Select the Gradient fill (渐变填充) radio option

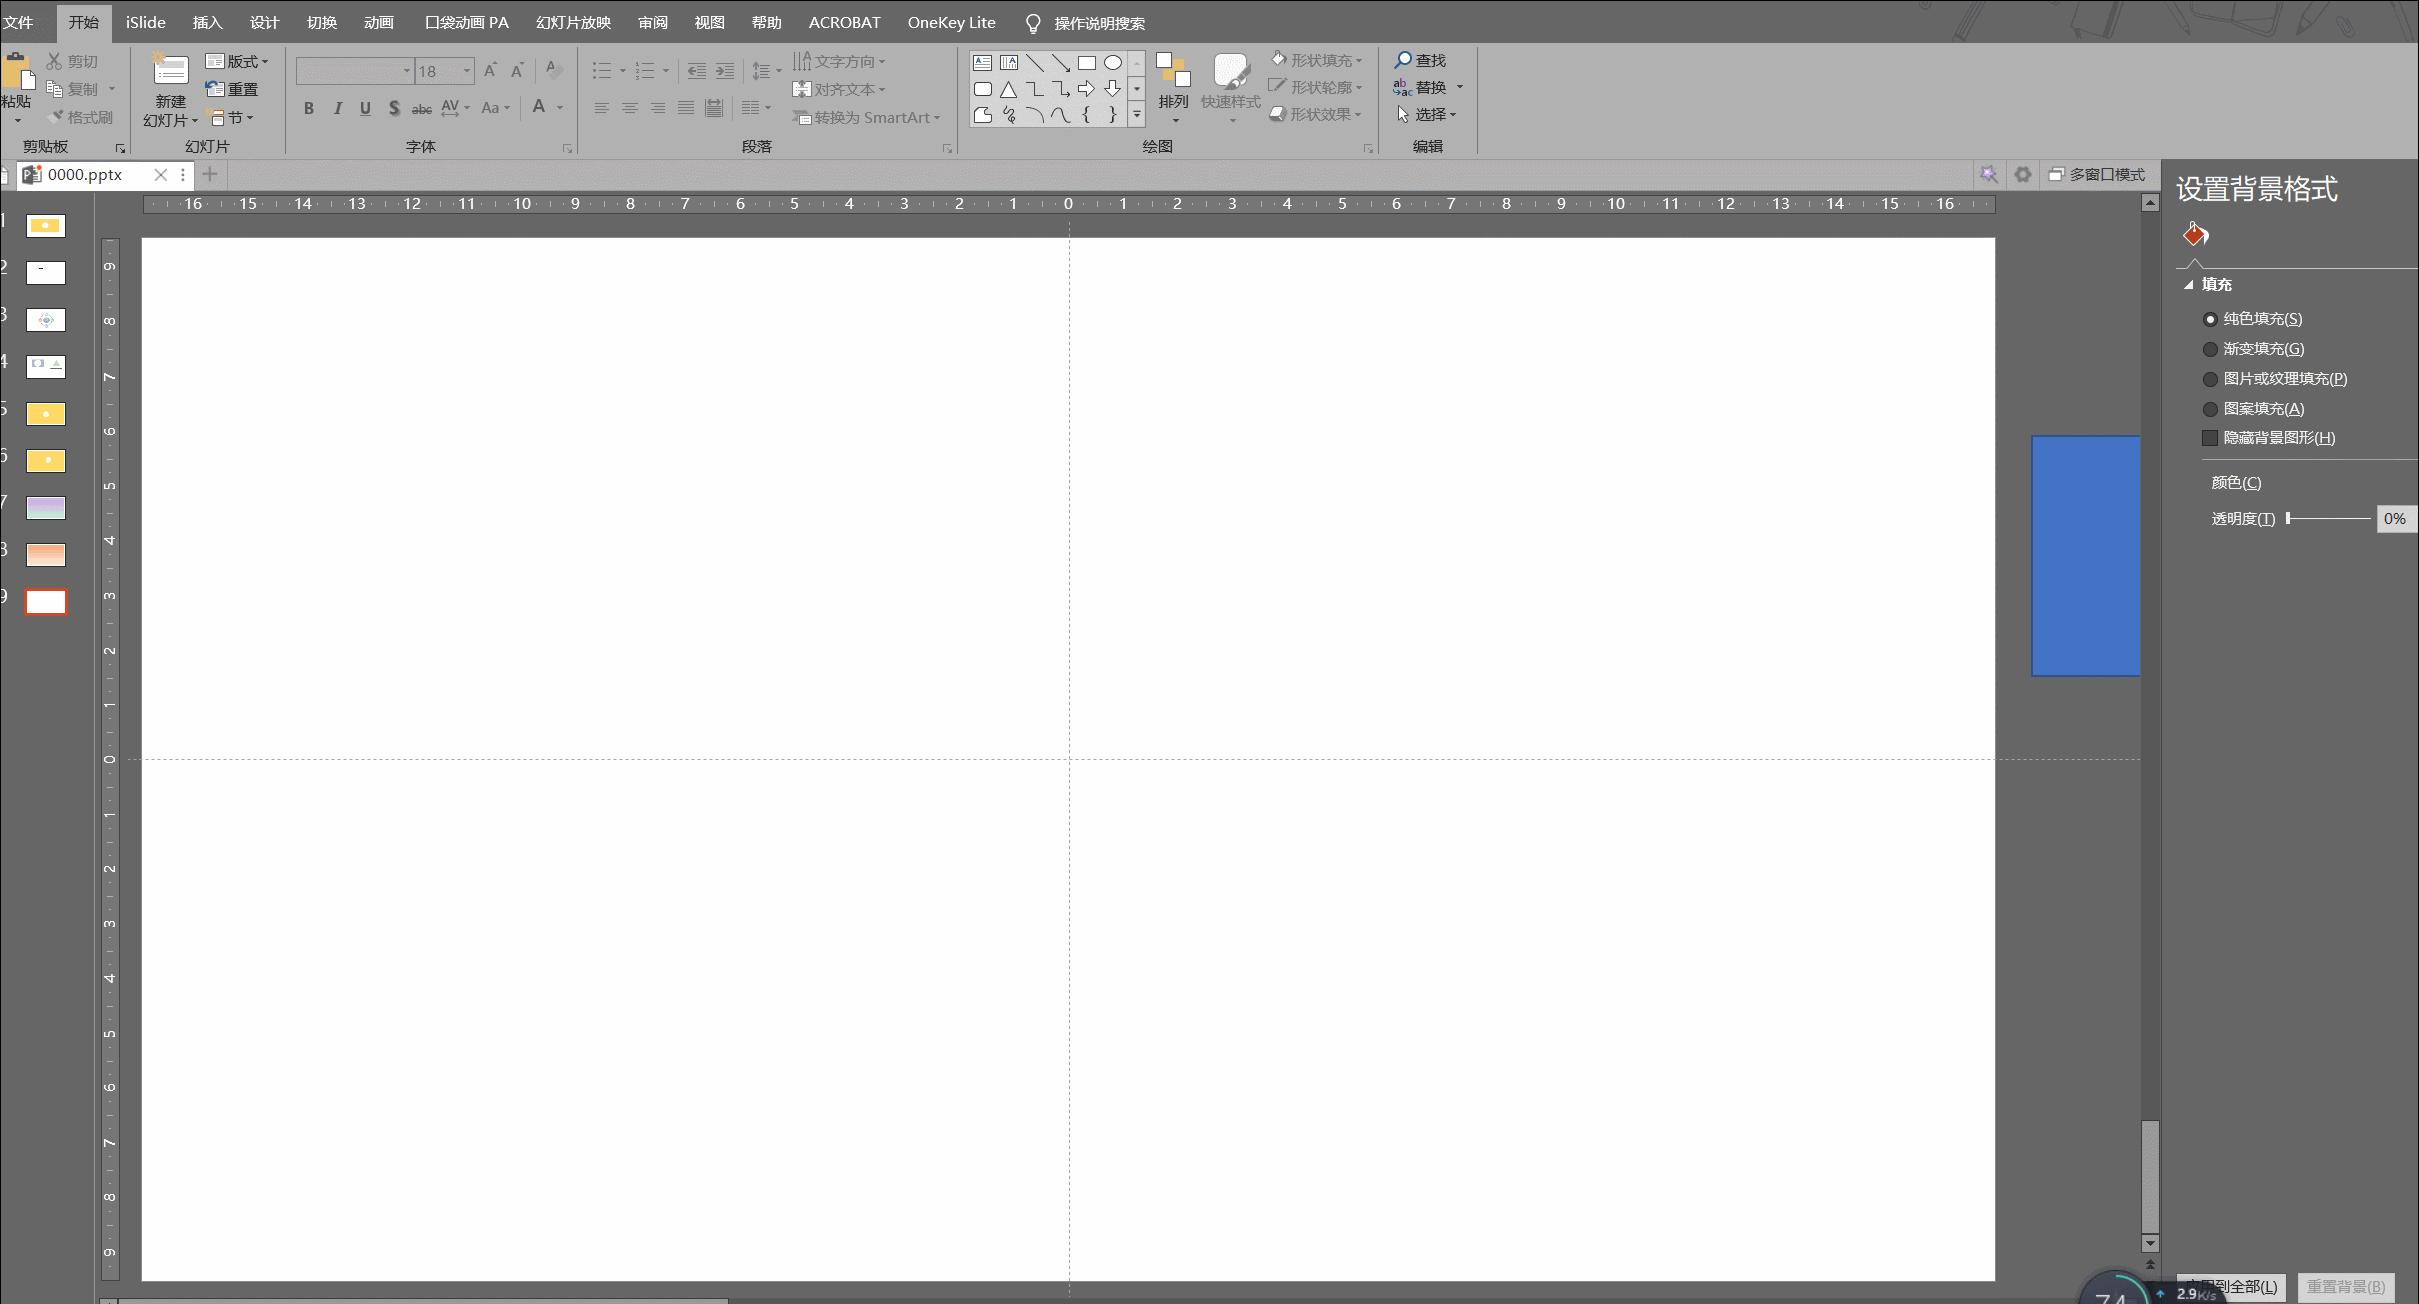pos(2211,349)
